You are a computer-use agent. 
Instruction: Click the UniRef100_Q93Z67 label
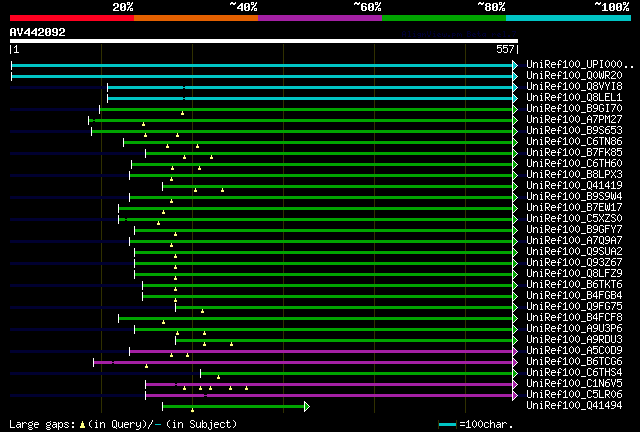[574, 263]
